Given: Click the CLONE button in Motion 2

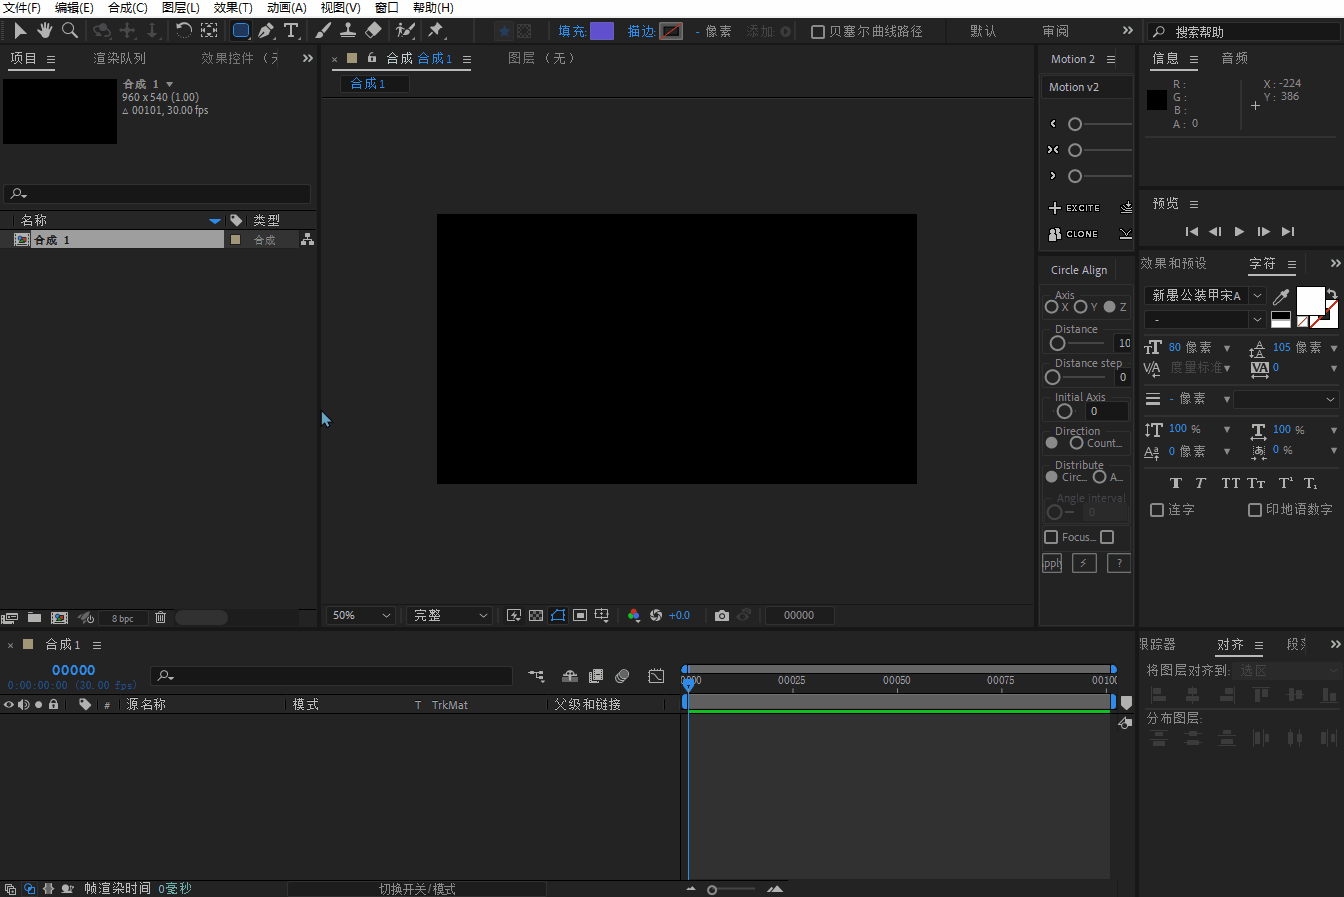Looking at the screenshot, I should coord(1073,234).
